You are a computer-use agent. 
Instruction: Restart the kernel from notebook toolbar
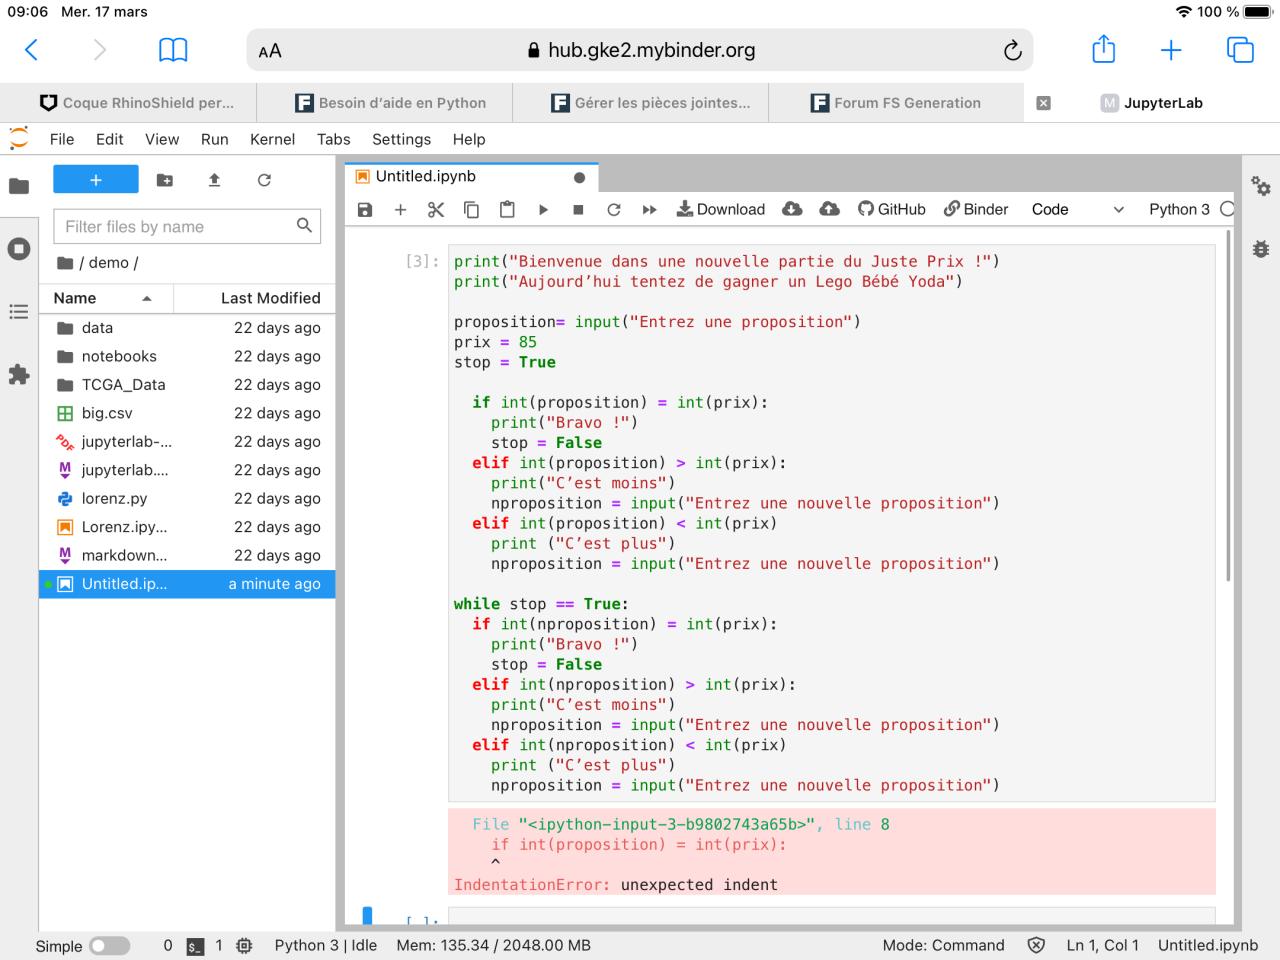[x=614, y=209]
